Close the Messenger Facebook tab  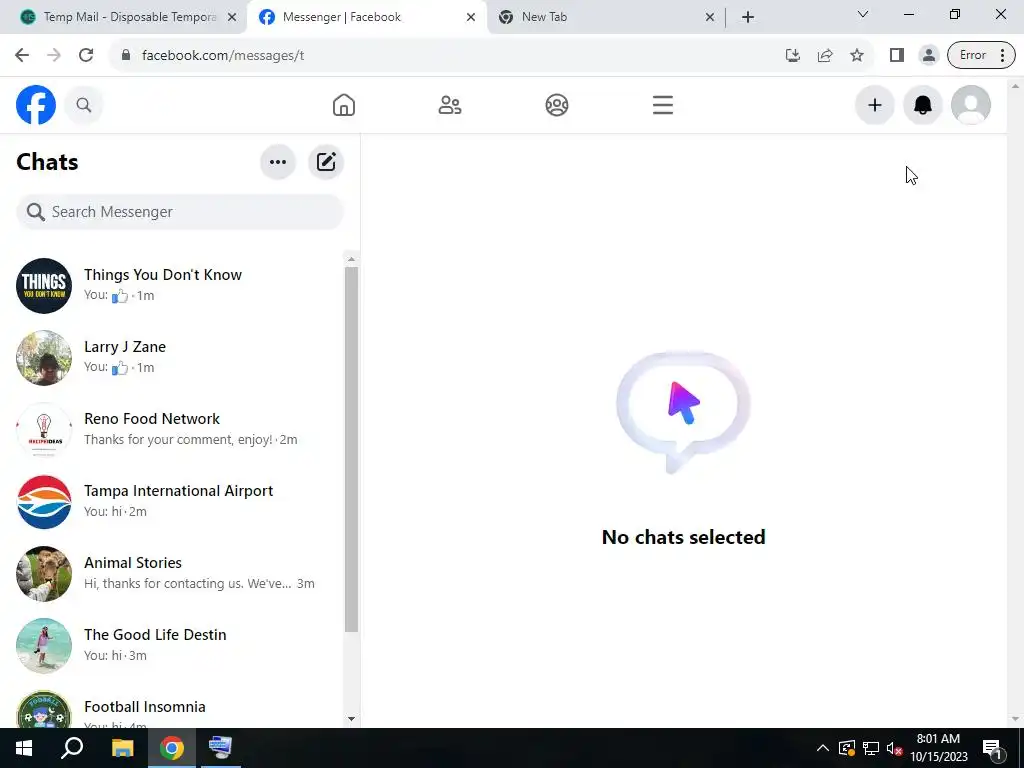pos(471,17)
